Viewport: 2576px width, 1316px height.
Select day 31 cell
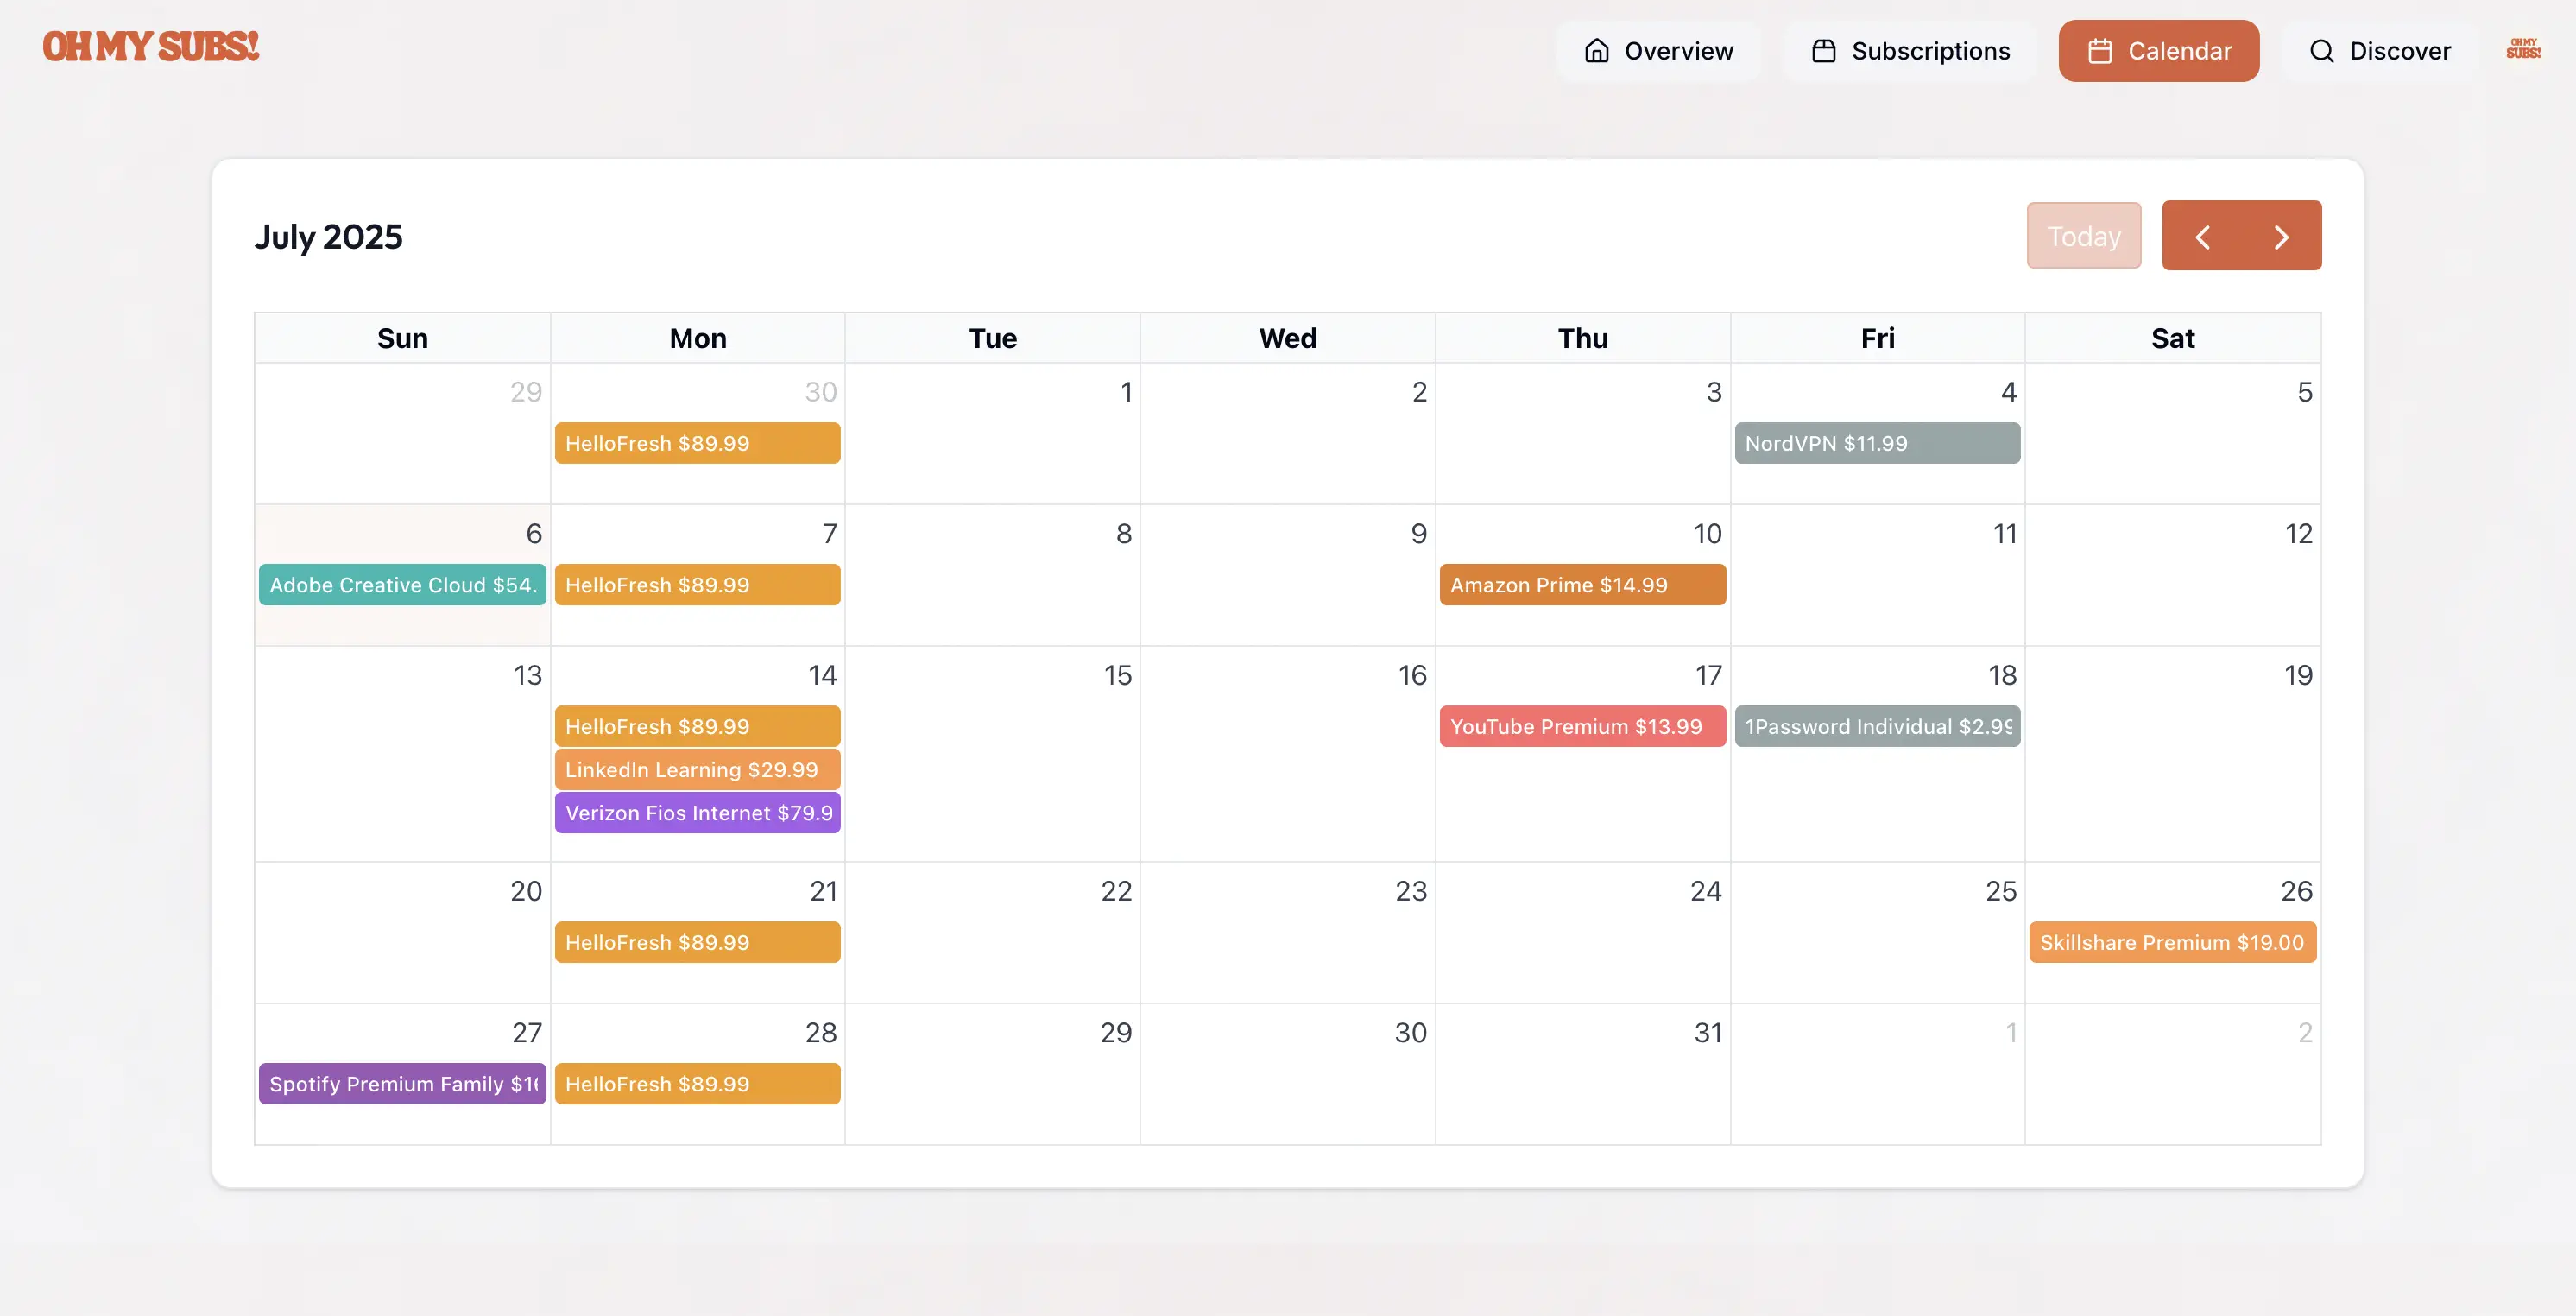[1582, 1074]
